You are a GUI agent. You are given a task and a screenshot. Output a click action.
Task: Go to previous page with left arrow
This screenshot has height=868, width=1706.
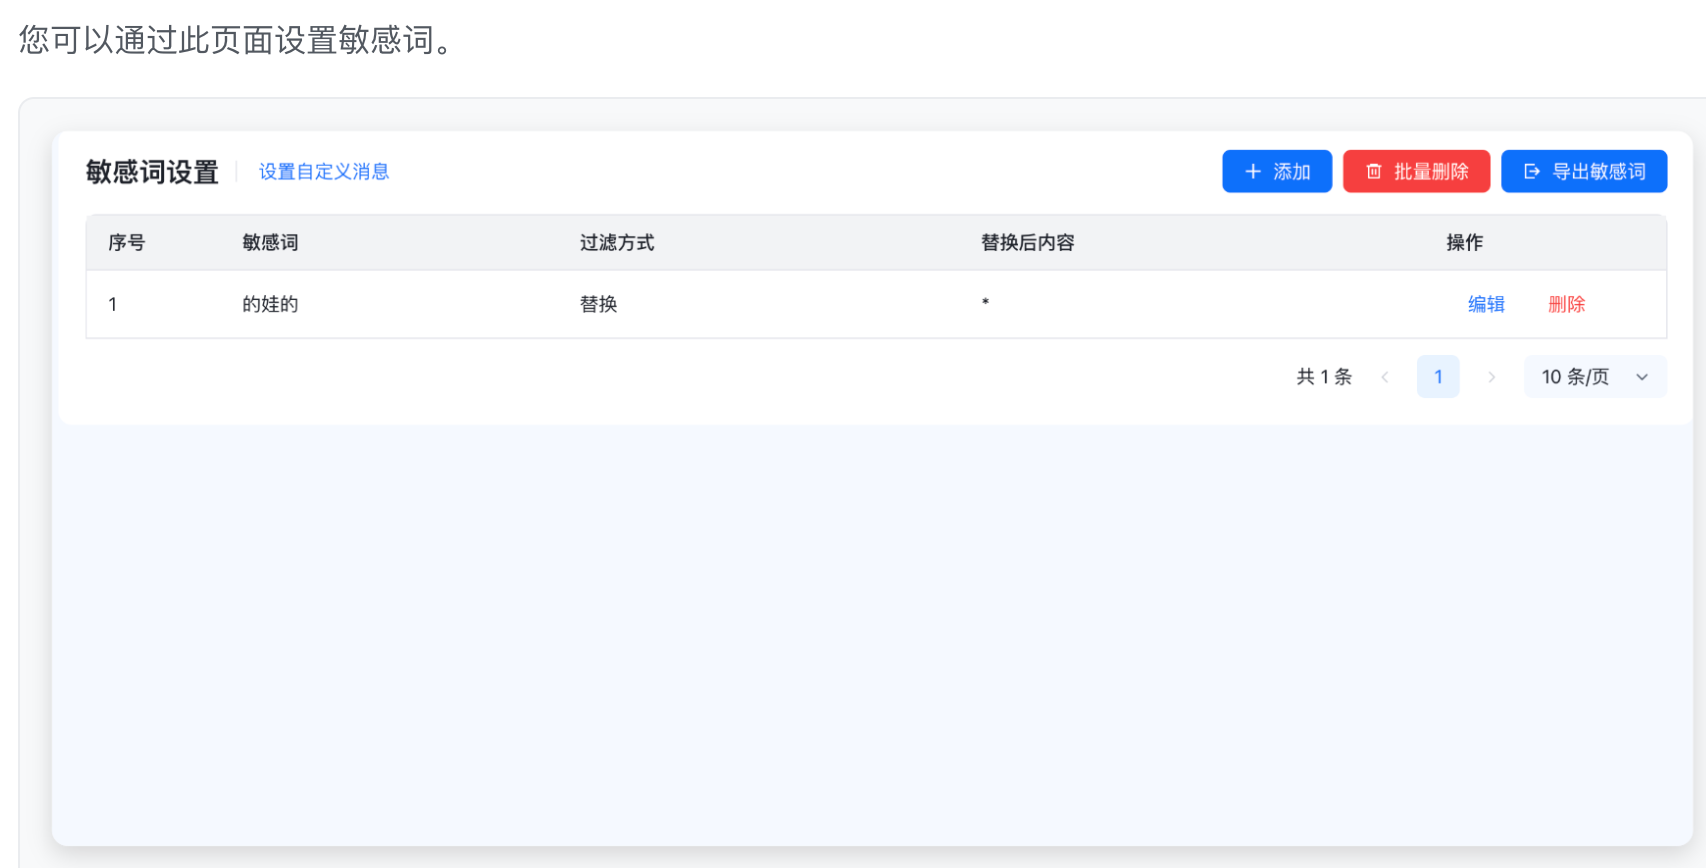click(1385, 377)
